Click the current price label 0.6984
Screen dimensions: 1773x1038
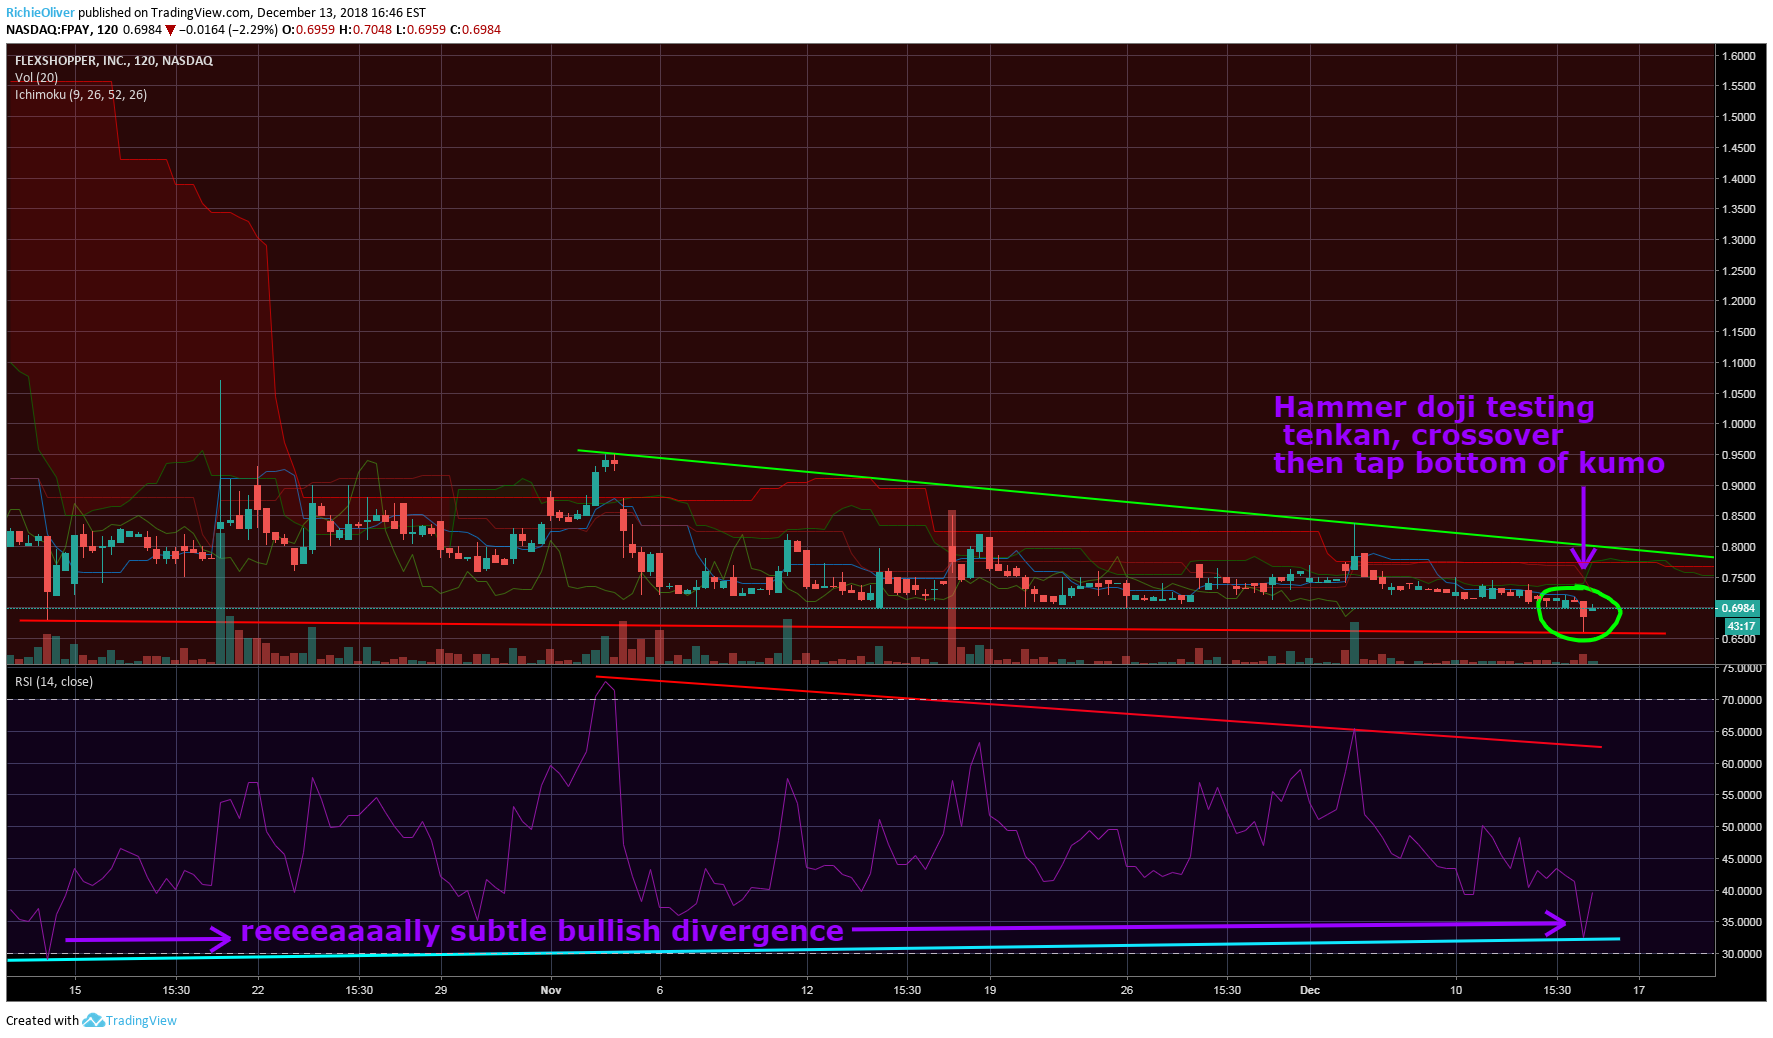point(1738,608)
